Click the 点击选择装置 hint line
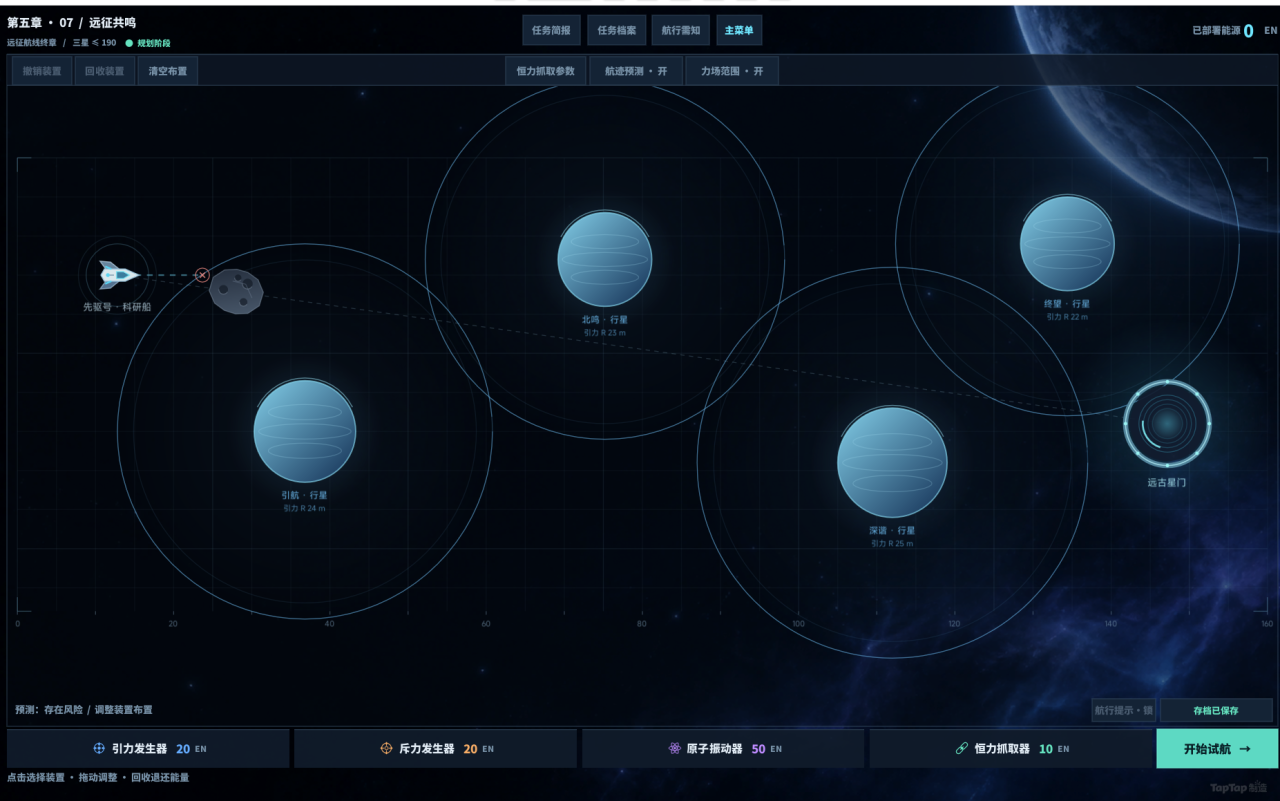Image resolution: width=1280 pixels, height=801 pixels. click(x=98, y=777)
